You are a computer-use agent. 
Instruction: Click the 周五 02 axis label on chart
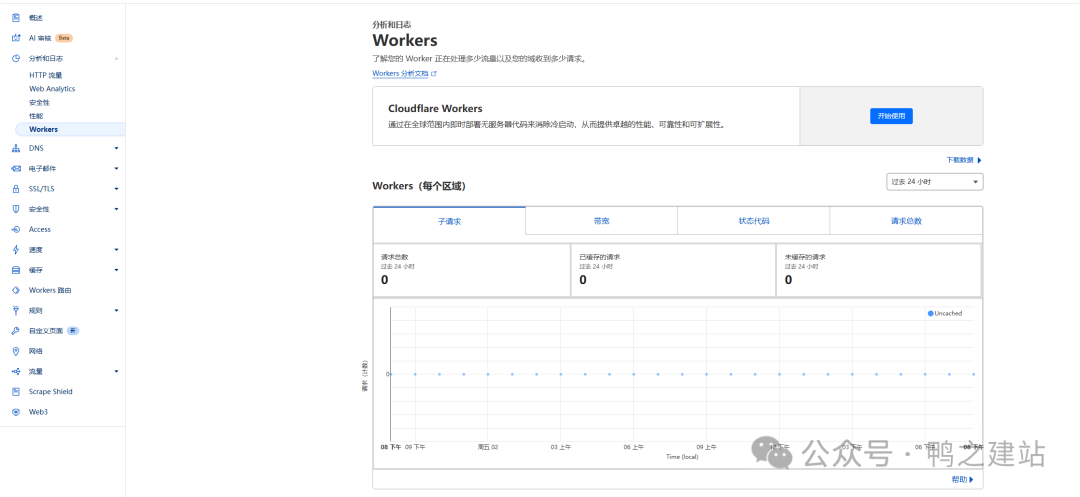488,447
